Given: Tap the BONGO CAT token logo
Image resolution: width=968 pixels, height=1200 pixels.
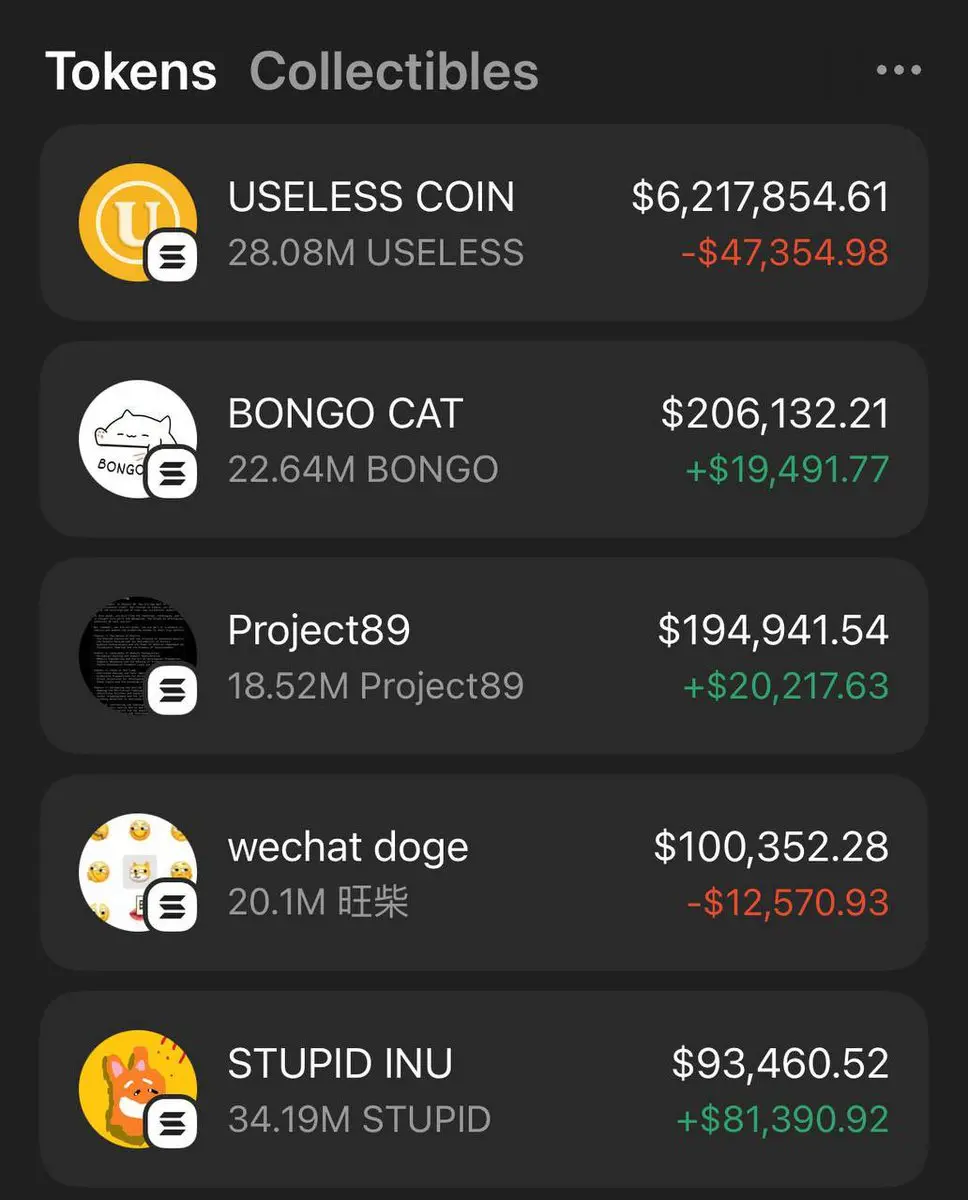Looking at the screenshot, I should click(x=138, y=439).
